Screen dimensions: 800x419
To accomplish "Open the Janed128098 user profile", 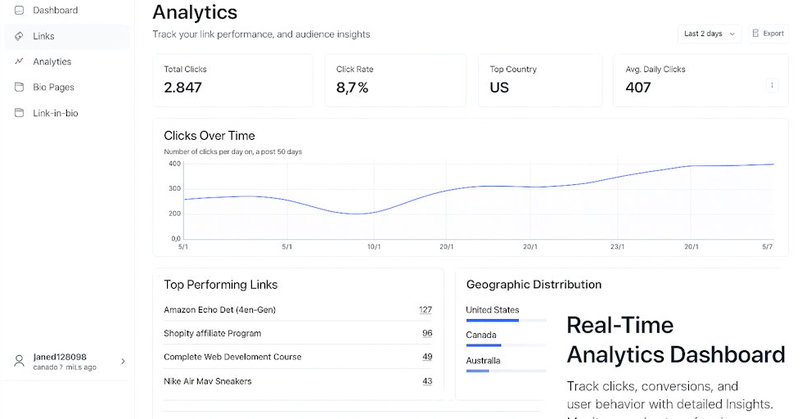I will (x=67, y=361).
